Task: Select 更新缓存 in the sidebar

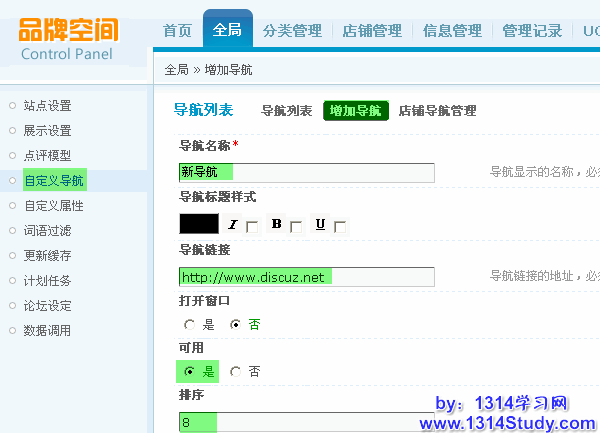Action: (47, 256)
